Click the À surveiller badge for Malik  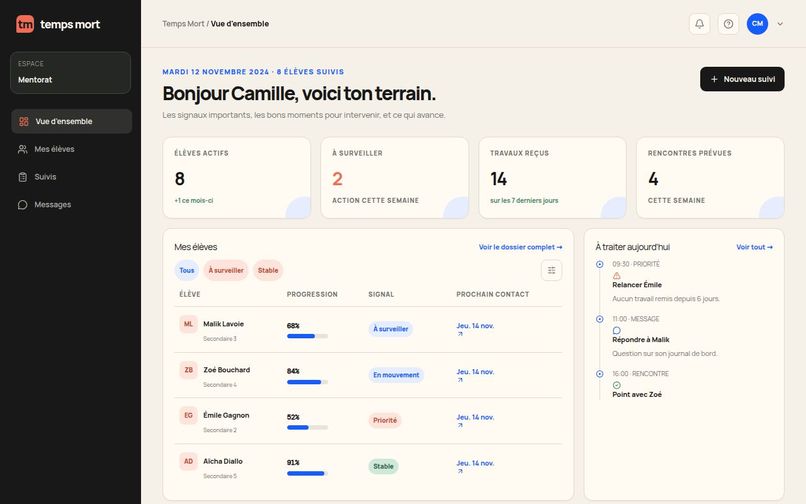coord(391,329)
